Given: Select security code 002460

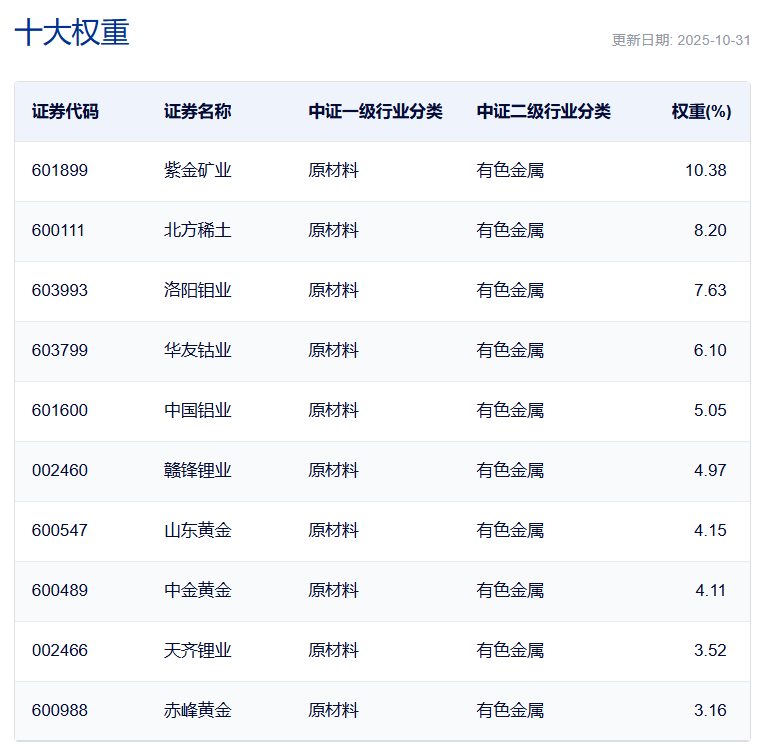Looking at the screenshot, I should click(60, 470).
